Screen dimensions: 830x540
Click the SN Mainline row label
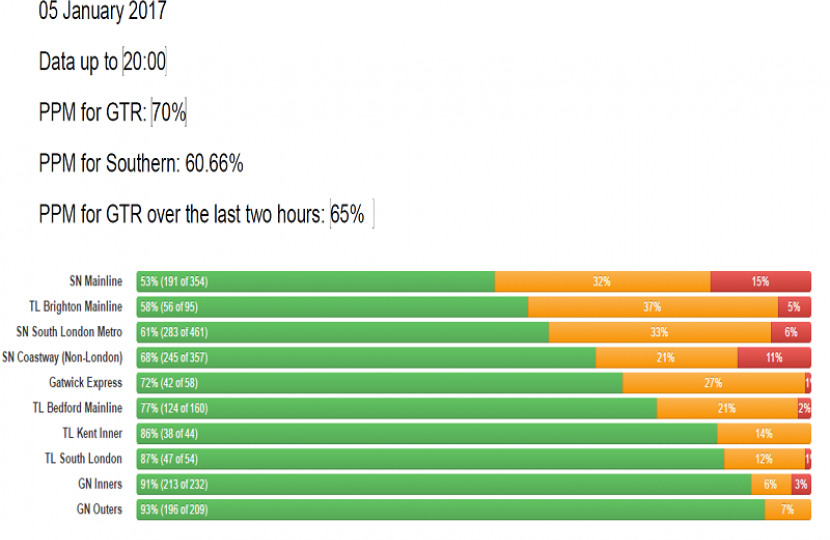pos(97,282)
